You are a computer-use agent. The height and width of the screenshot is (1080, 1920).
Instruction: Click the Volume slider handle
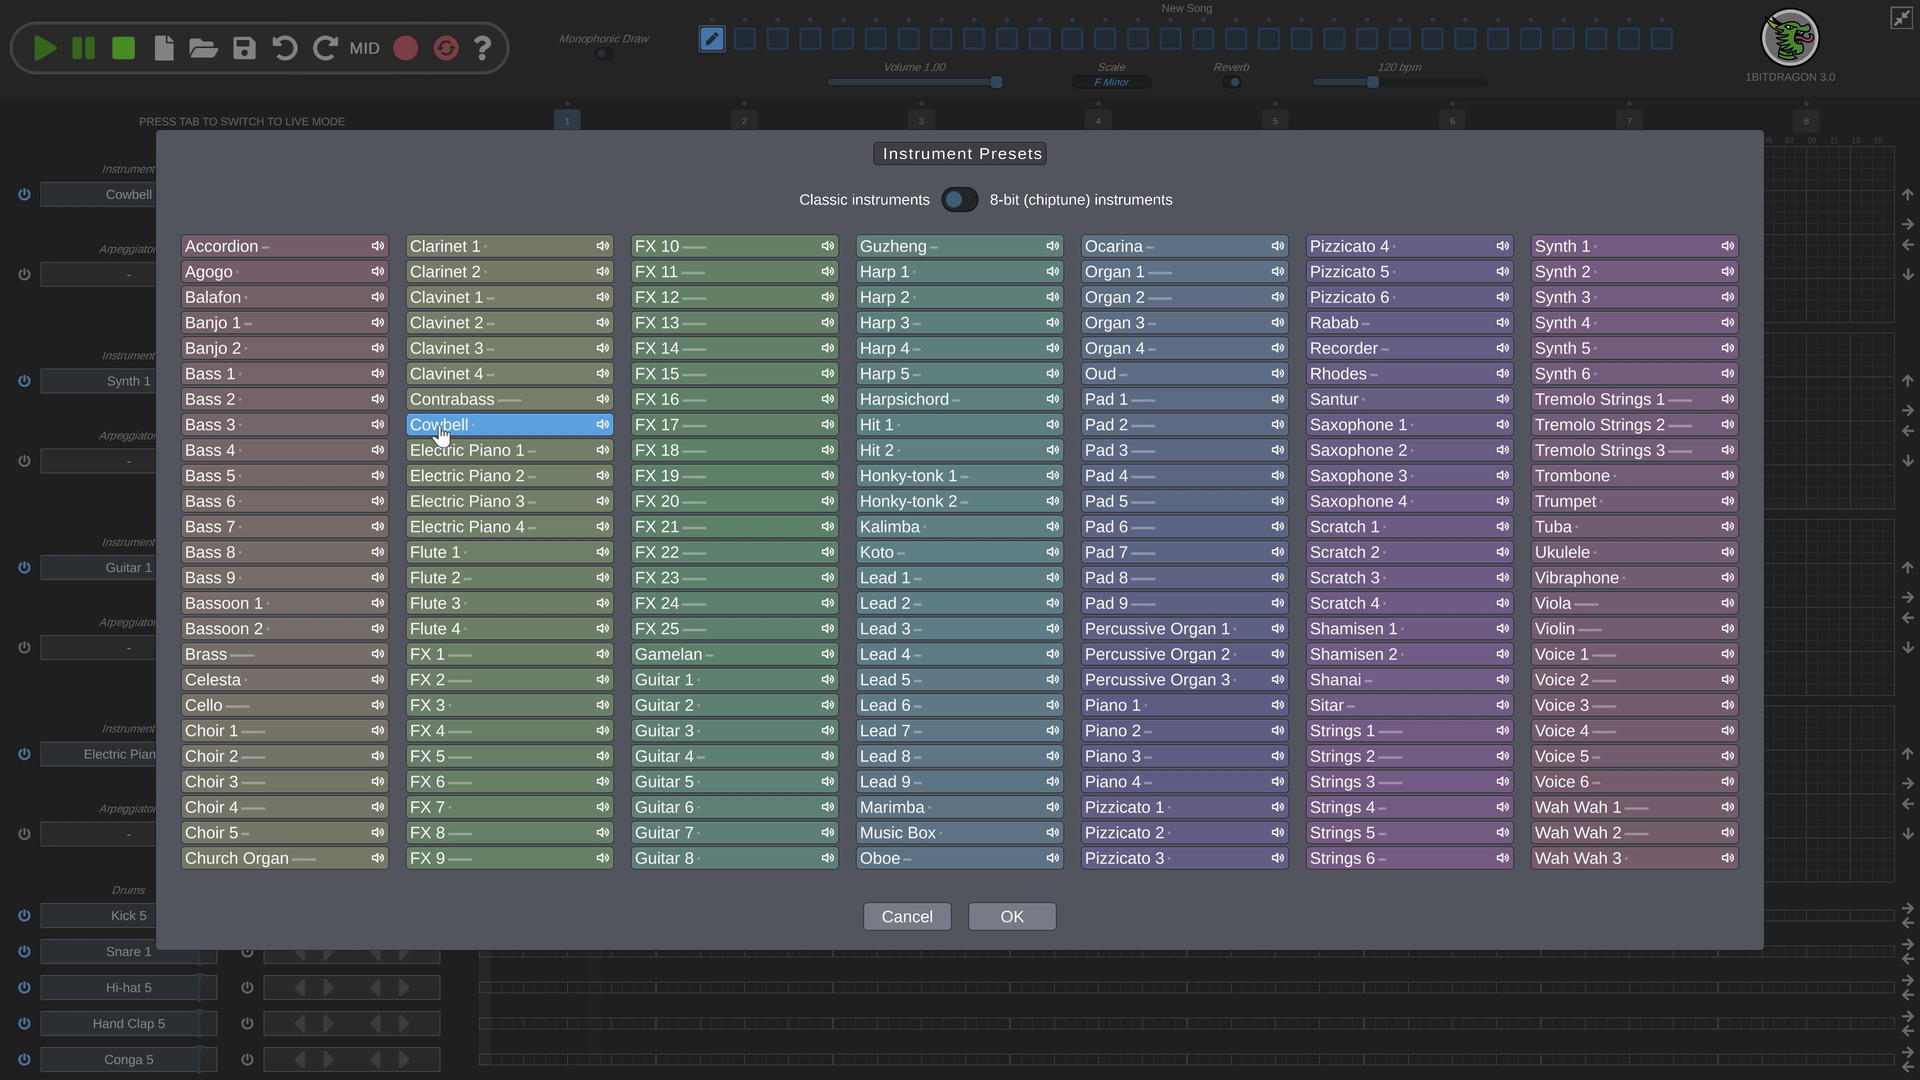996,83
